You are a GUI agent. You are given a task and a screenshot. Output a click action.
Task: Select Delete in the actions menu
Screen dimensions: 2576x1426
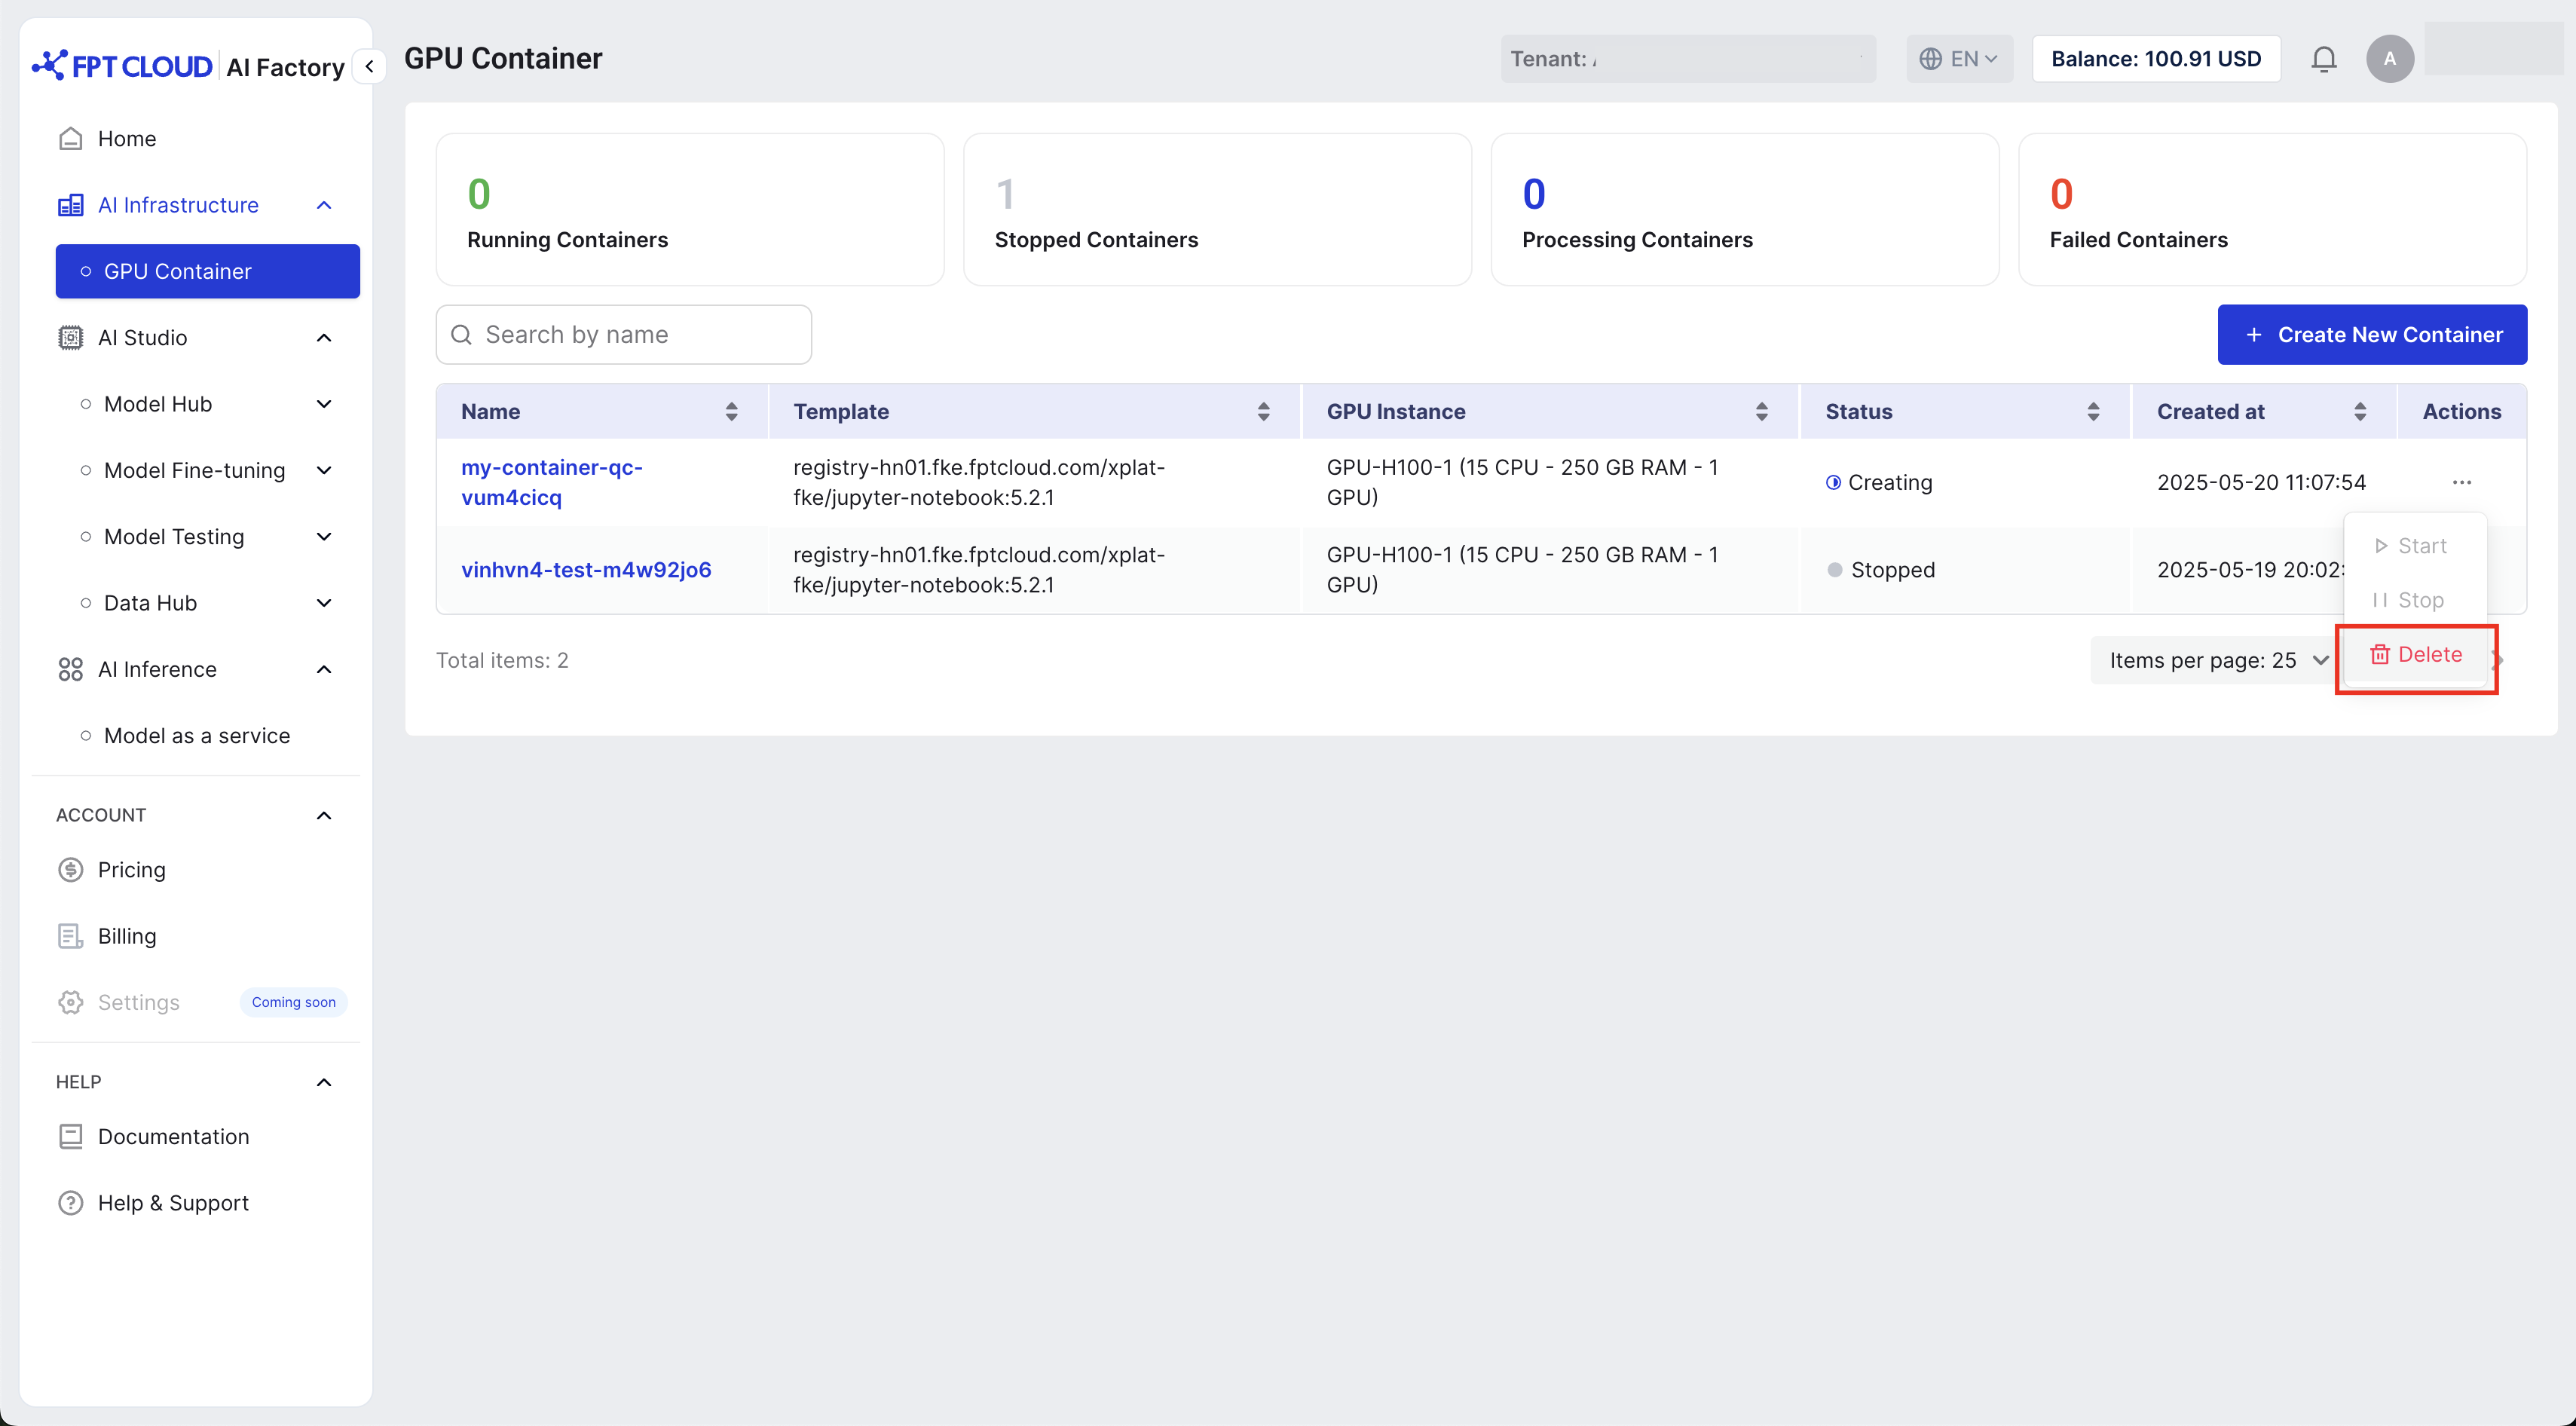[2416, 654]
